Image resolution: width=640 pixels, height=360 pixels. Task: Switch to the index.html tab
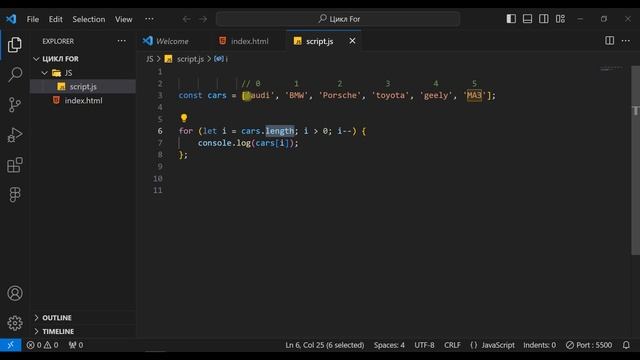[249, 41]
